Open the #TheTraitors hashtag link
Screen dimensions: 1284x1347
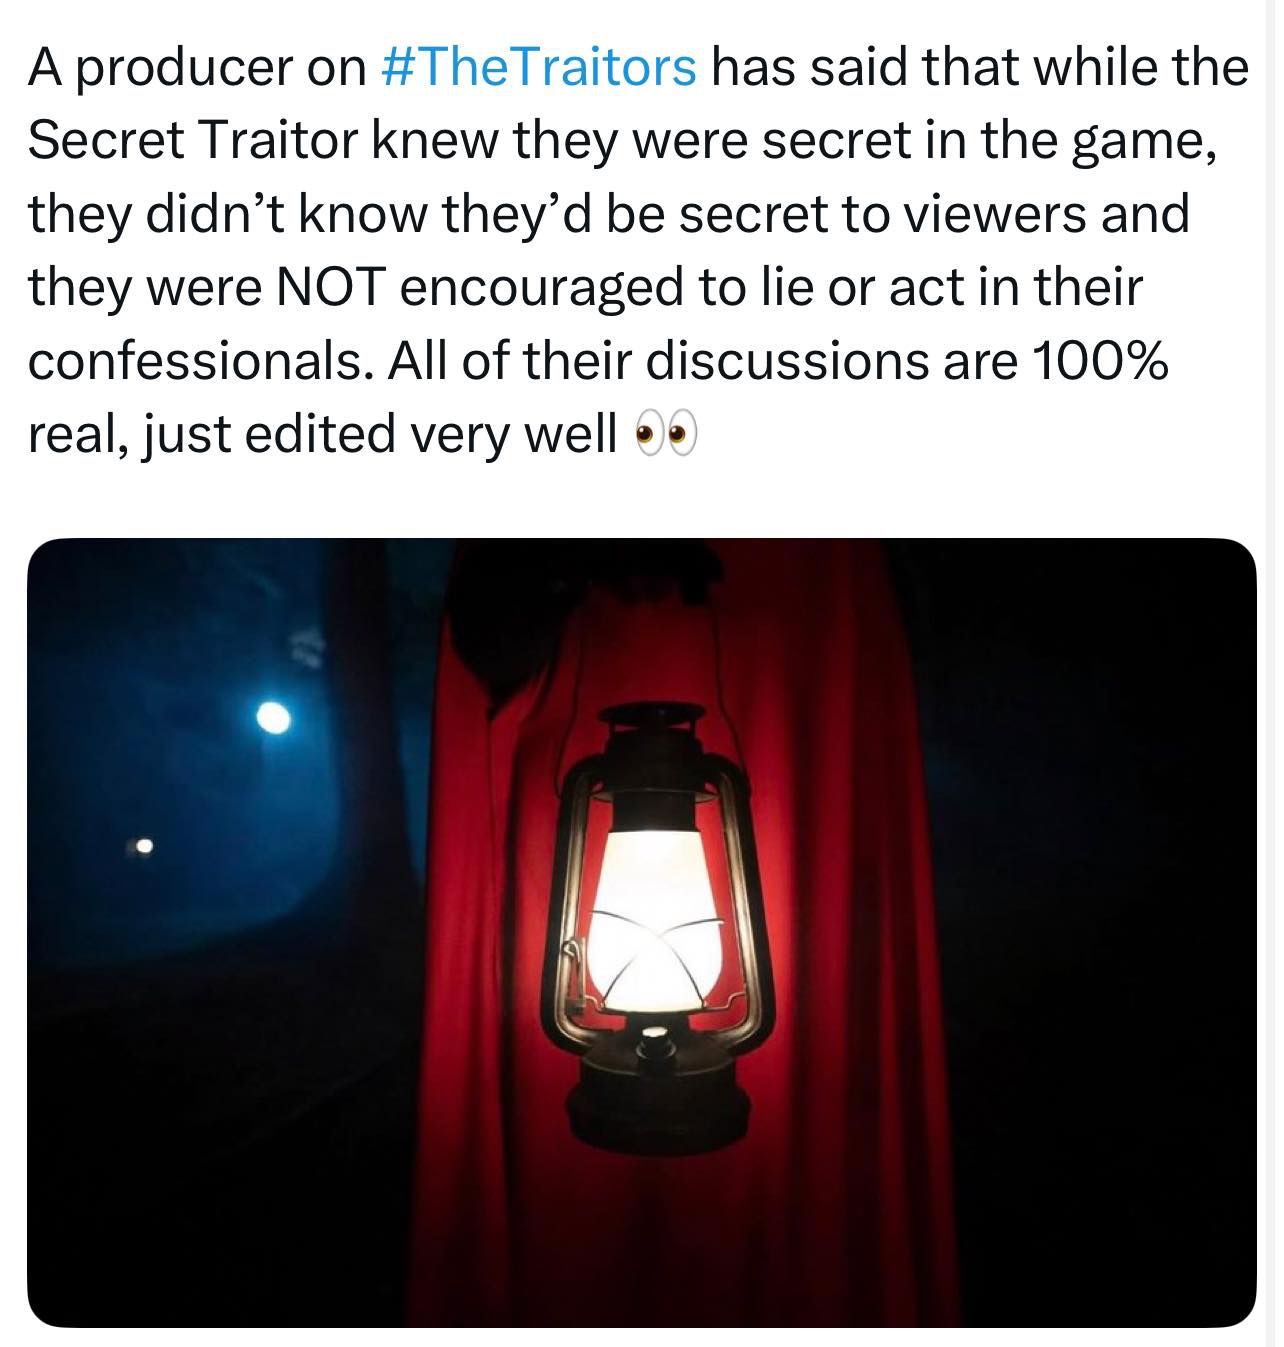pos(539,68)
